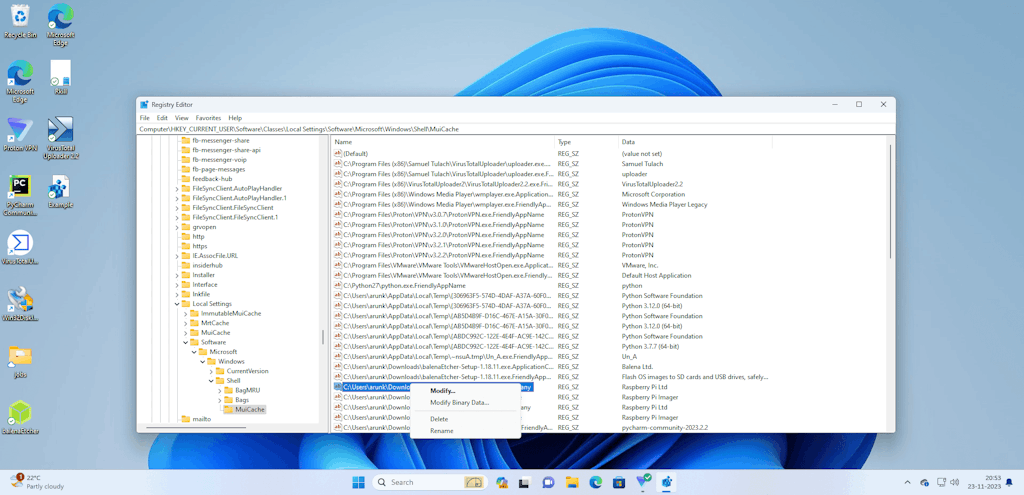
Task: Expand the MrtCache key
Action: click(x=185, y=323)
